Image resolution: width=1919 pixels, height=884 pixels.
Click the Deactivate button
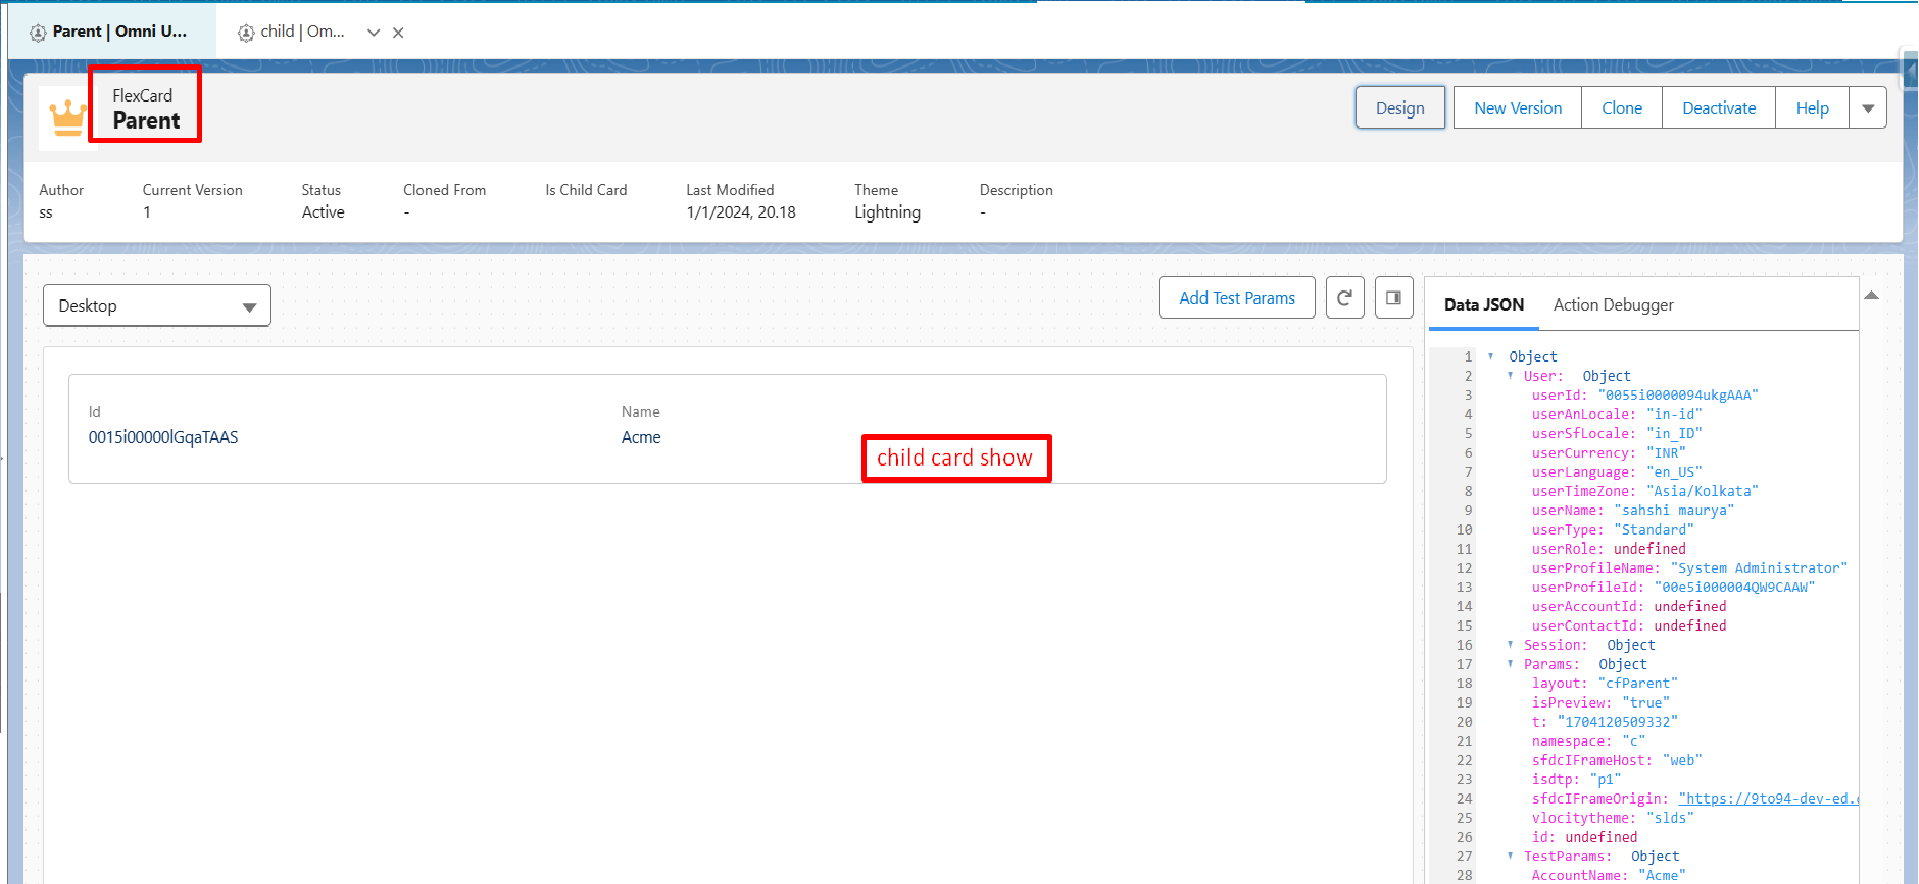click(x=1718, y=108)
